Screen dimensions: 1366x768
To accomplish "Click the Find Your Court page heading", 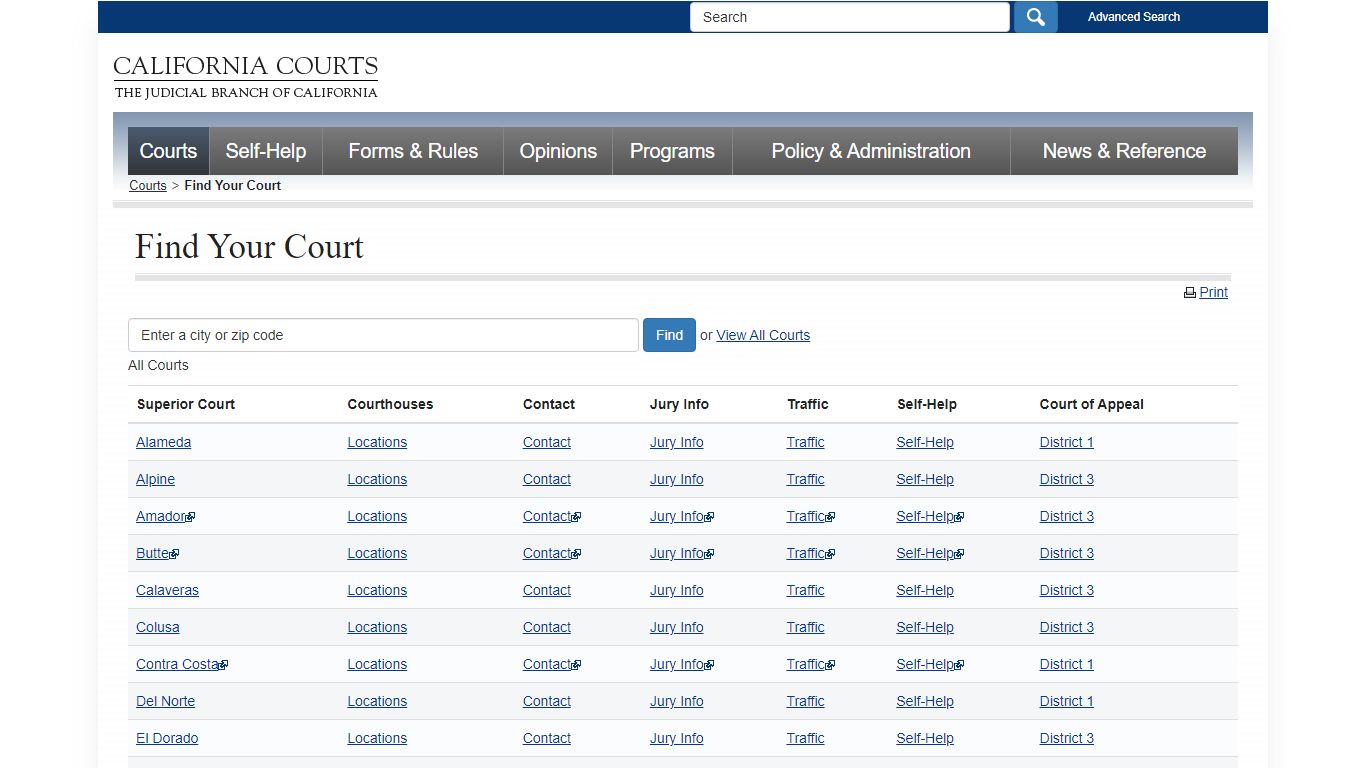I will (249, 247).
